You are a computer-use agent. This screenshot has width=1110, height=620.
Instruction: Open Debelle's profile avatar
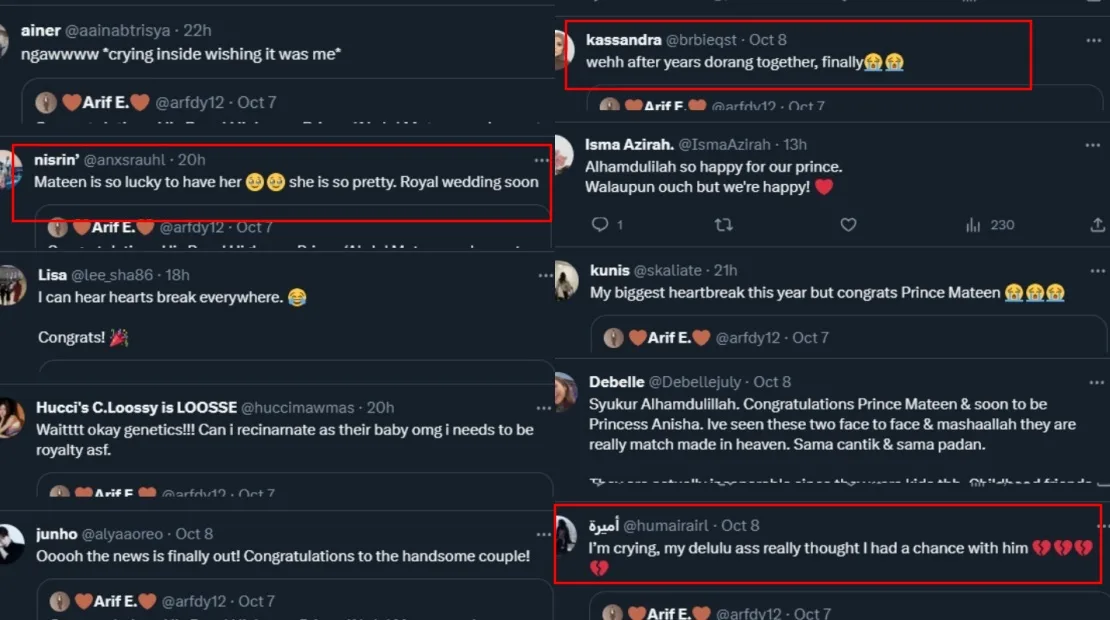[x=566, y=392]
